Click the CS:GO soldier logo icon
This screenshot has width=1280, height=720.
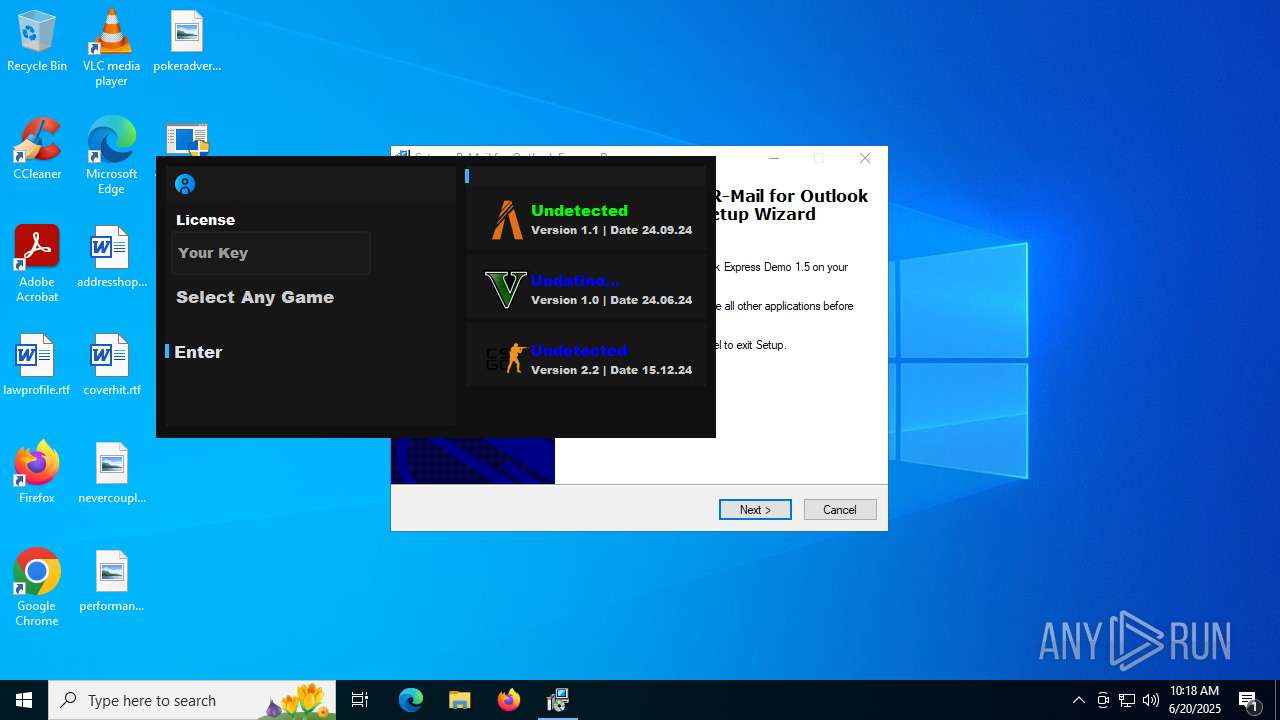[506, 358]
